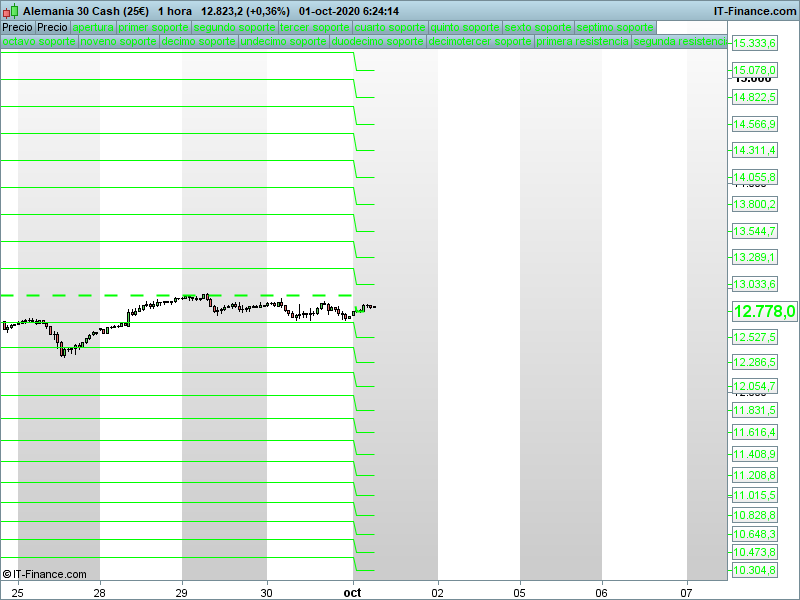Click the 11.408,9 price level tag
The image size is (800, 600).
click(755, 454)
